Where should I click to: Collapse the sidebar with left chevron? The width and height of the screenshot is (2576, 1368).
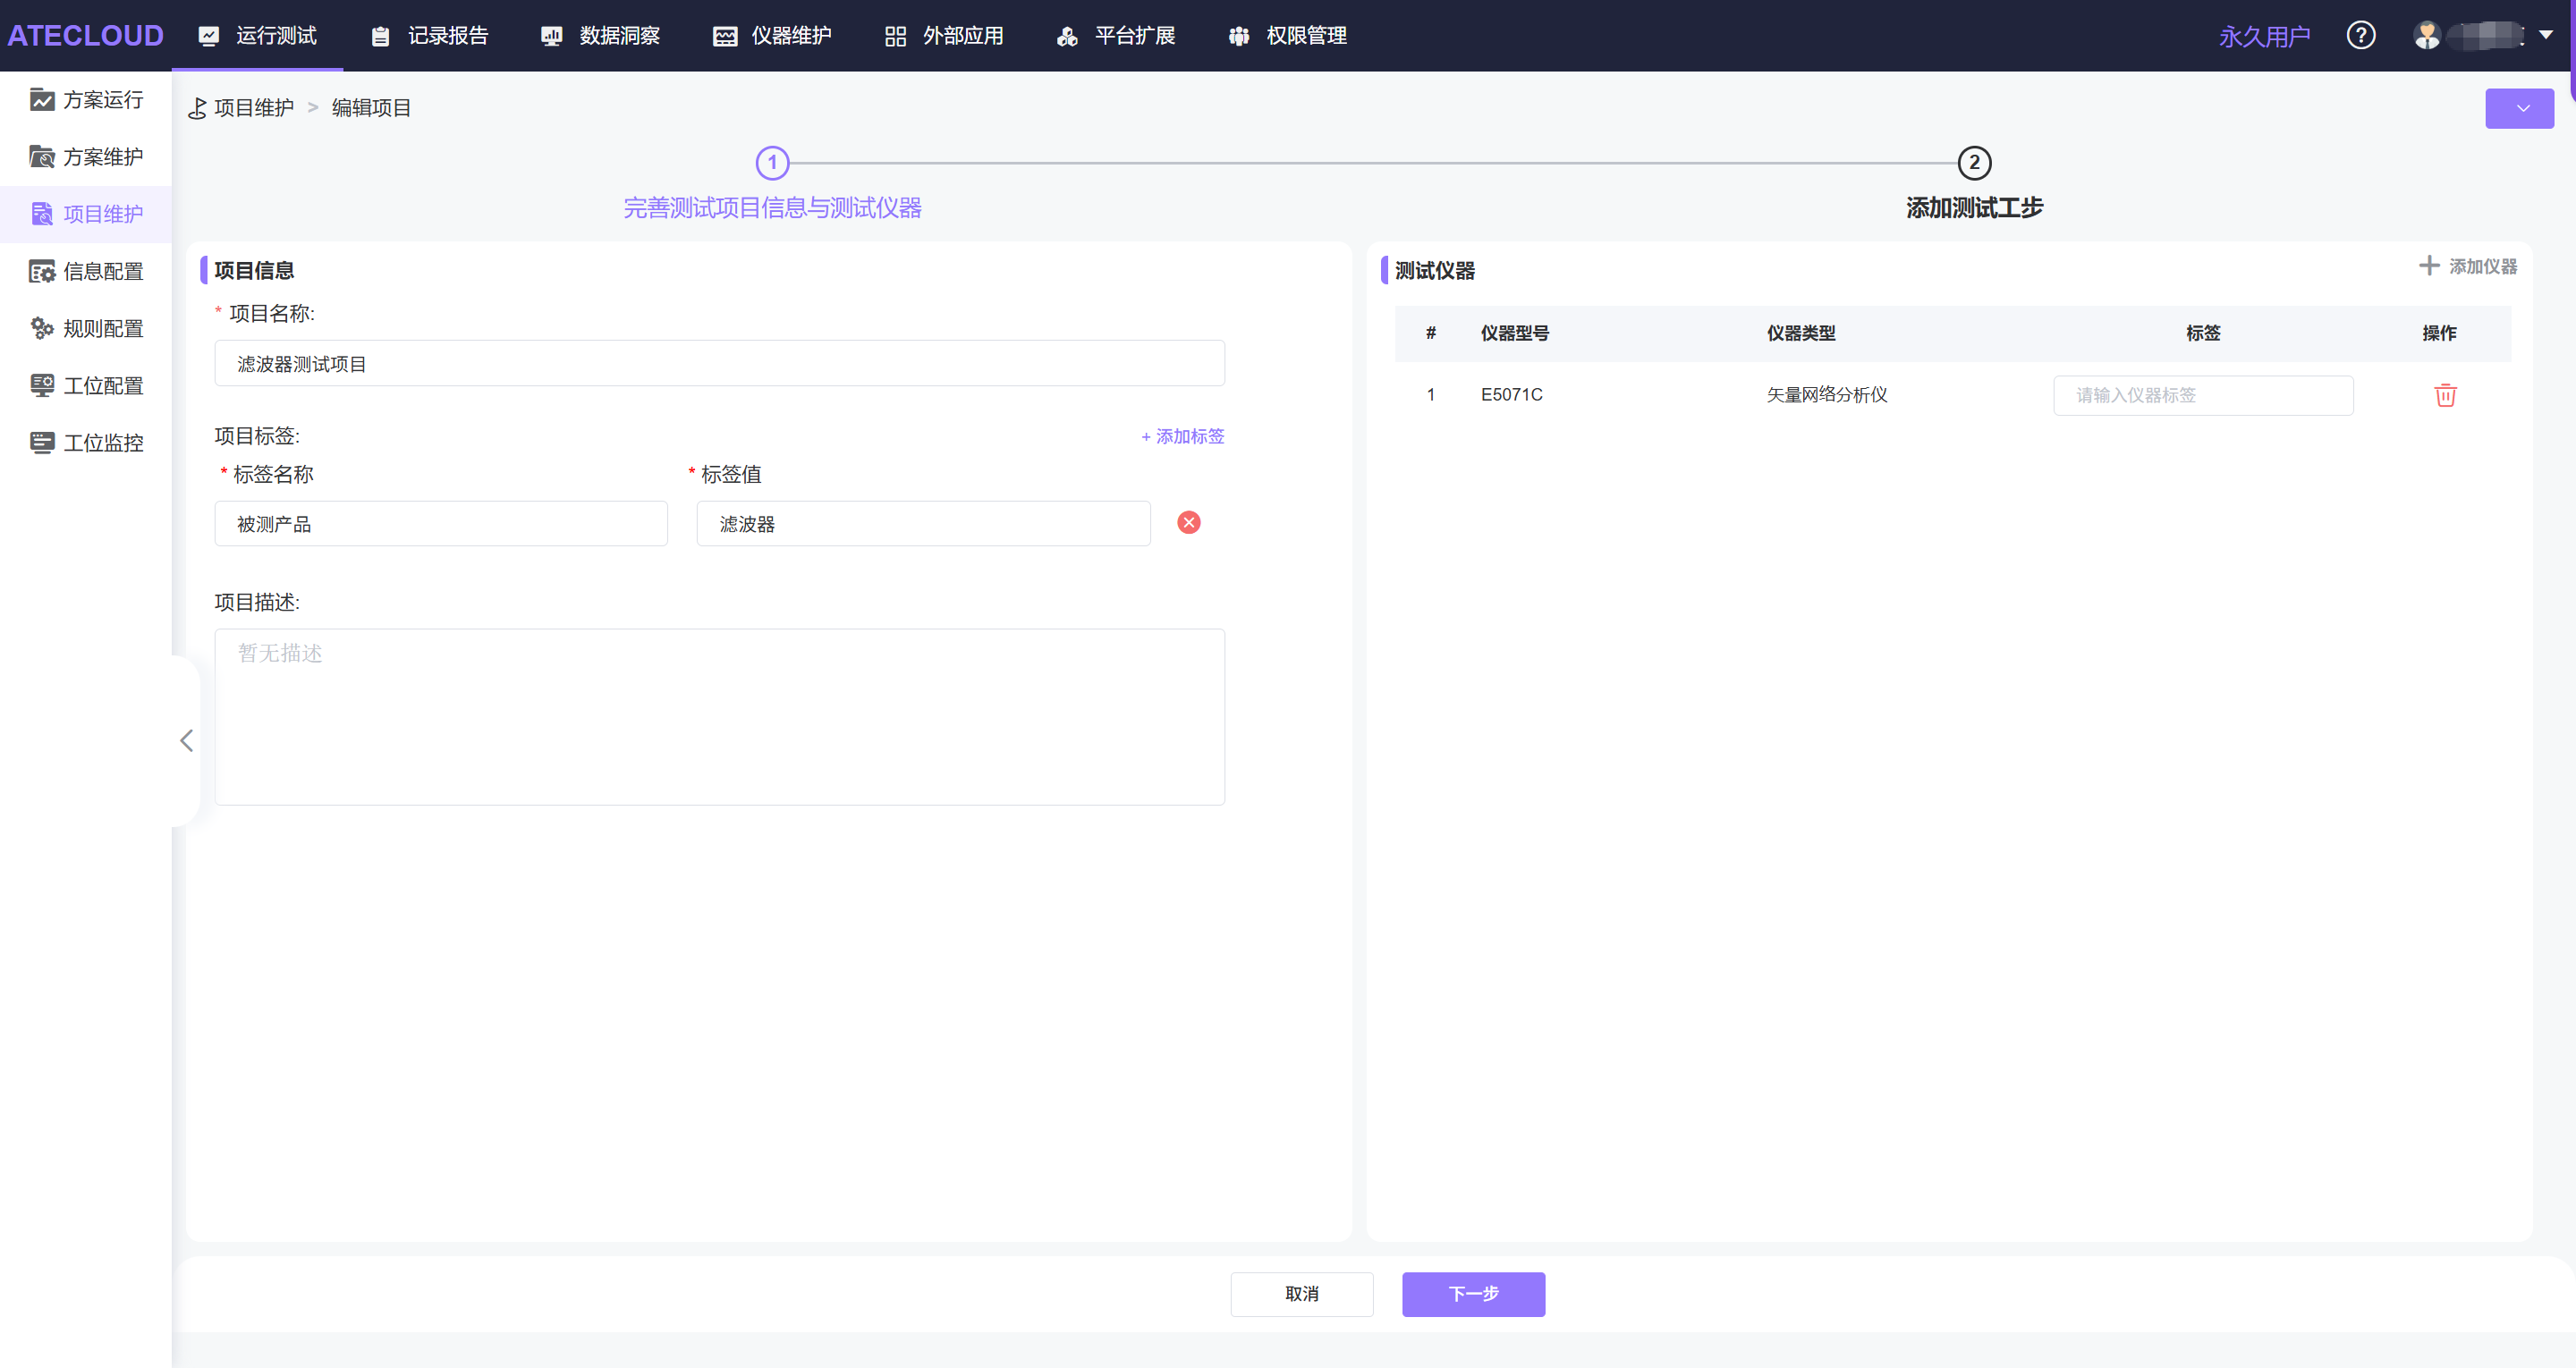pos(186,740)
